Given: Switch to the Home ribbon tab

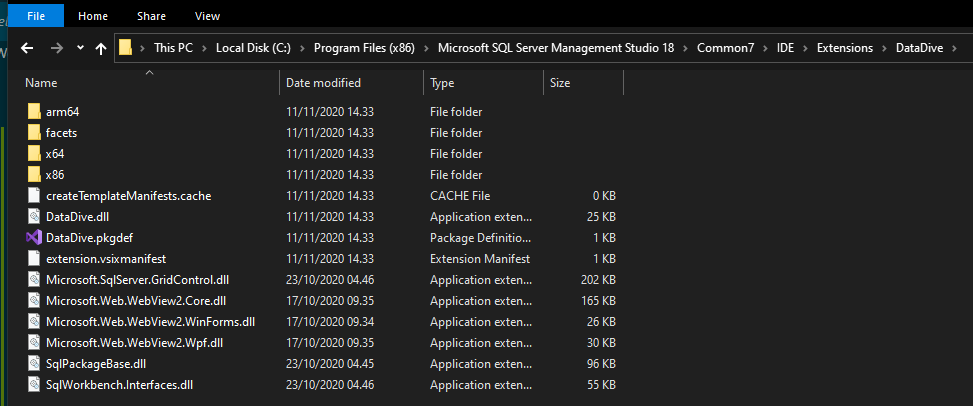Looking at the screenshot, I should [x=93, y=16].
